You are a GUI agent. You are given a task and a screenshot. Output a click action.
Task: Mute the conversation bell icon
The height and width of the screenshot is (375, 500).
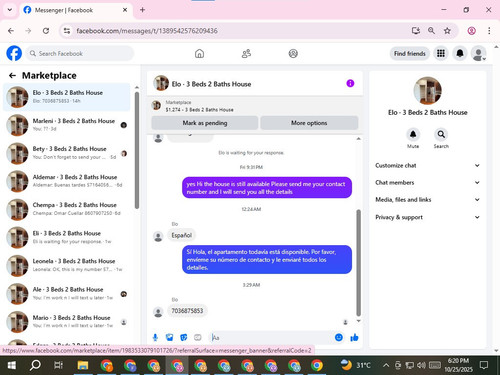(413, 134)
